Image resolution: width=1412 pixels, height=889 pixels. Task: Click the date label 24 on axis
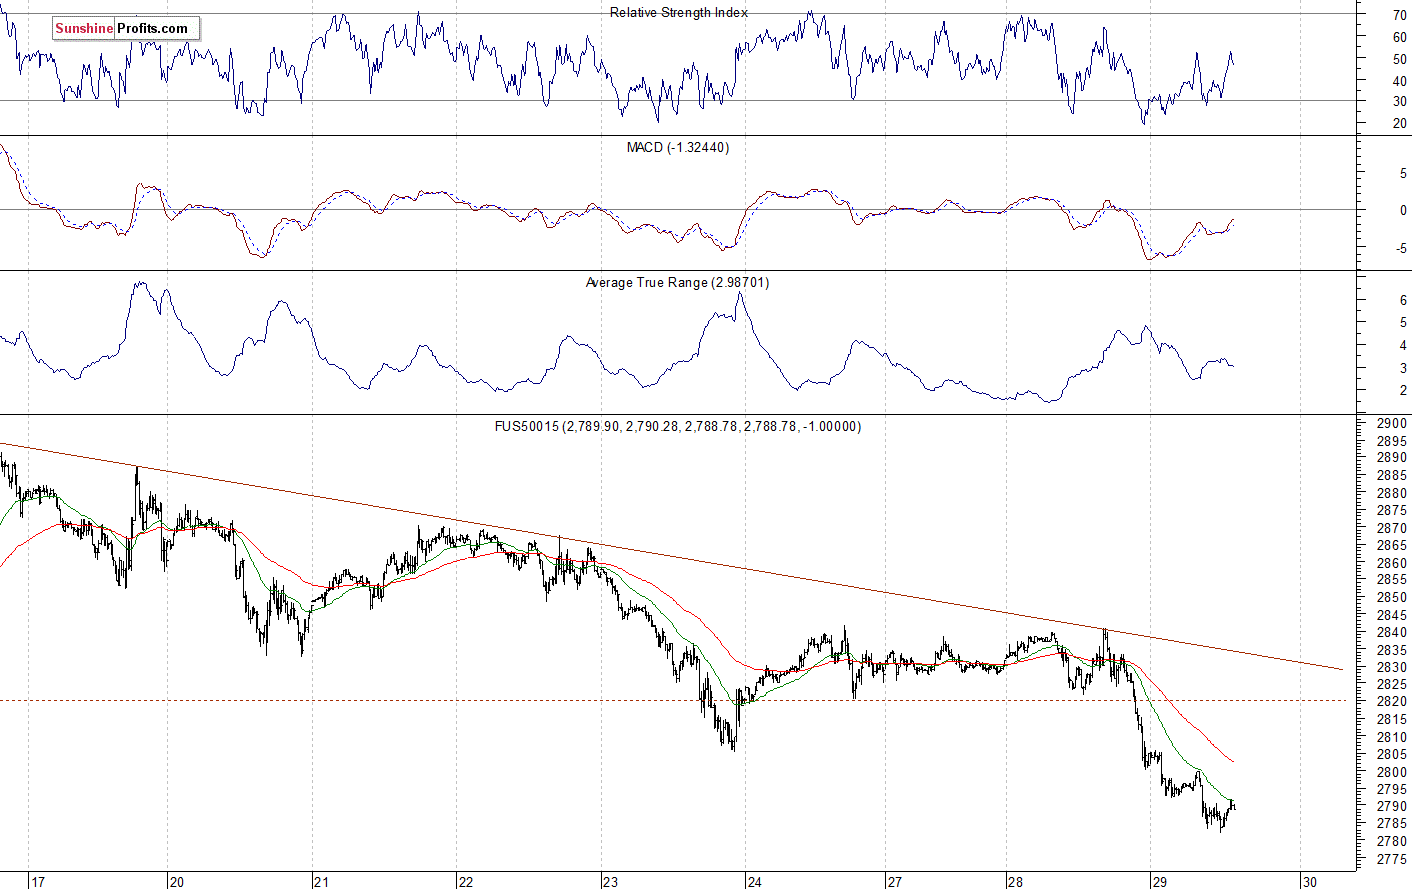click(x=754, y=881)
